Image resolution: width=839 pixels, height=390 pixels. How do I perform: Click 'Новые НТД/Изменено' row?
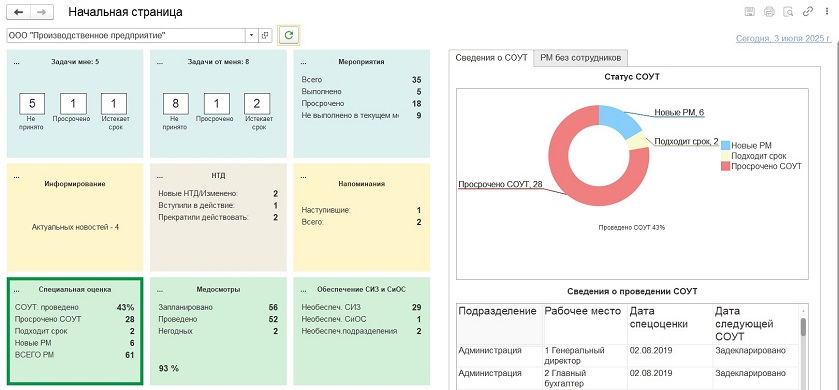click(218, 194)
